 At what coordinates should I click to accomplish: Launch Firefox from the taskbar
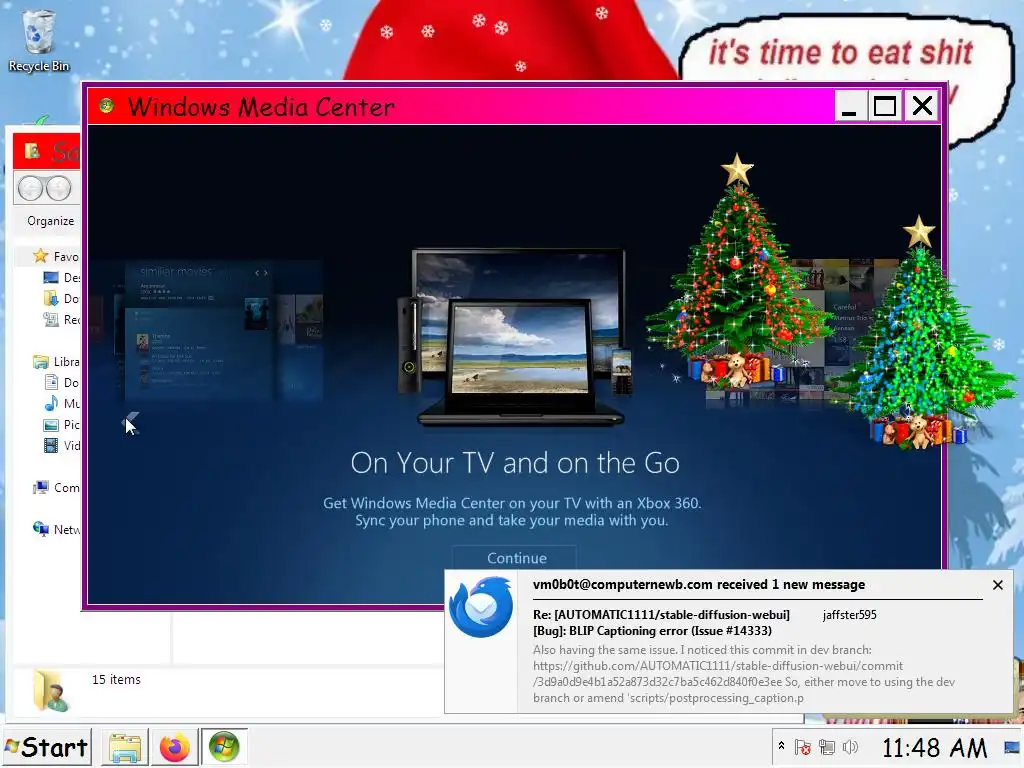(x=174, y=747)
